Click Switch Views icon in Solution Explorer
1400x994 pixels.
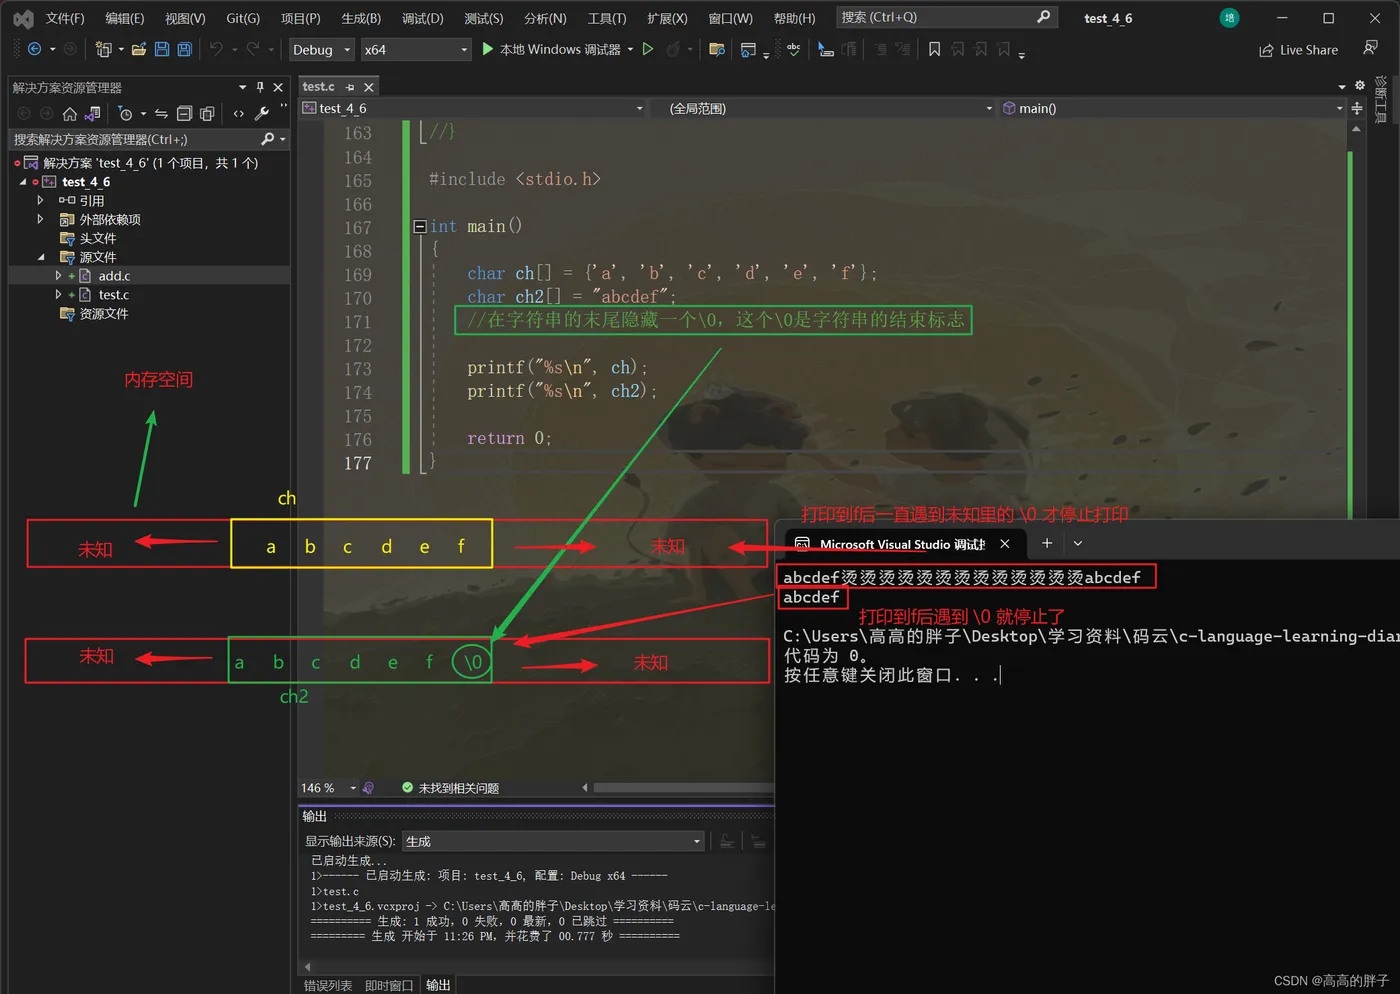[x=93, y=113]
